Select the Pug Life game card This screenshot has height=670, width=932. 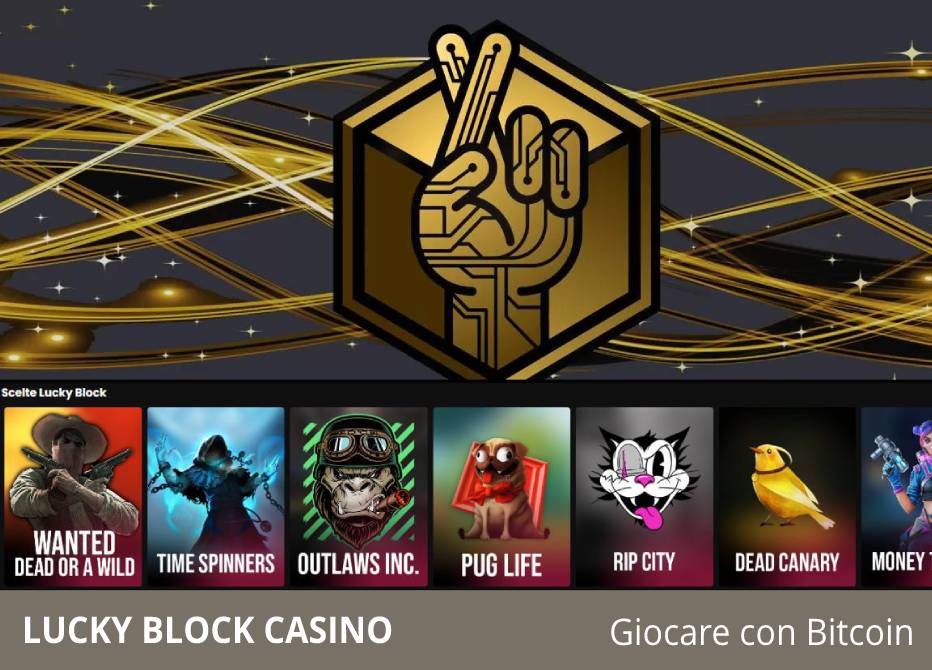[502, 496]
